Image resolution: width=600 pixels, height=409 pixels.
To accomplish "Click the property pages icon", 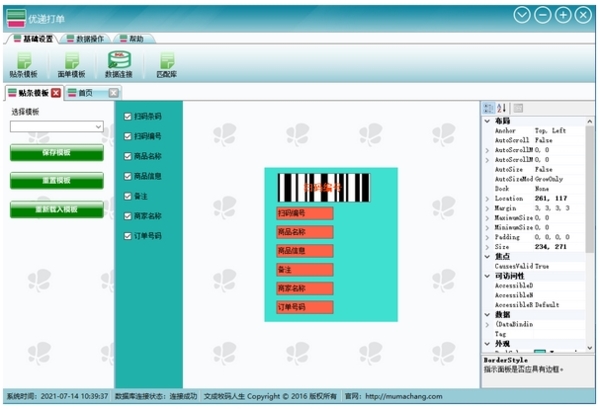I will (x=518, y=108).
